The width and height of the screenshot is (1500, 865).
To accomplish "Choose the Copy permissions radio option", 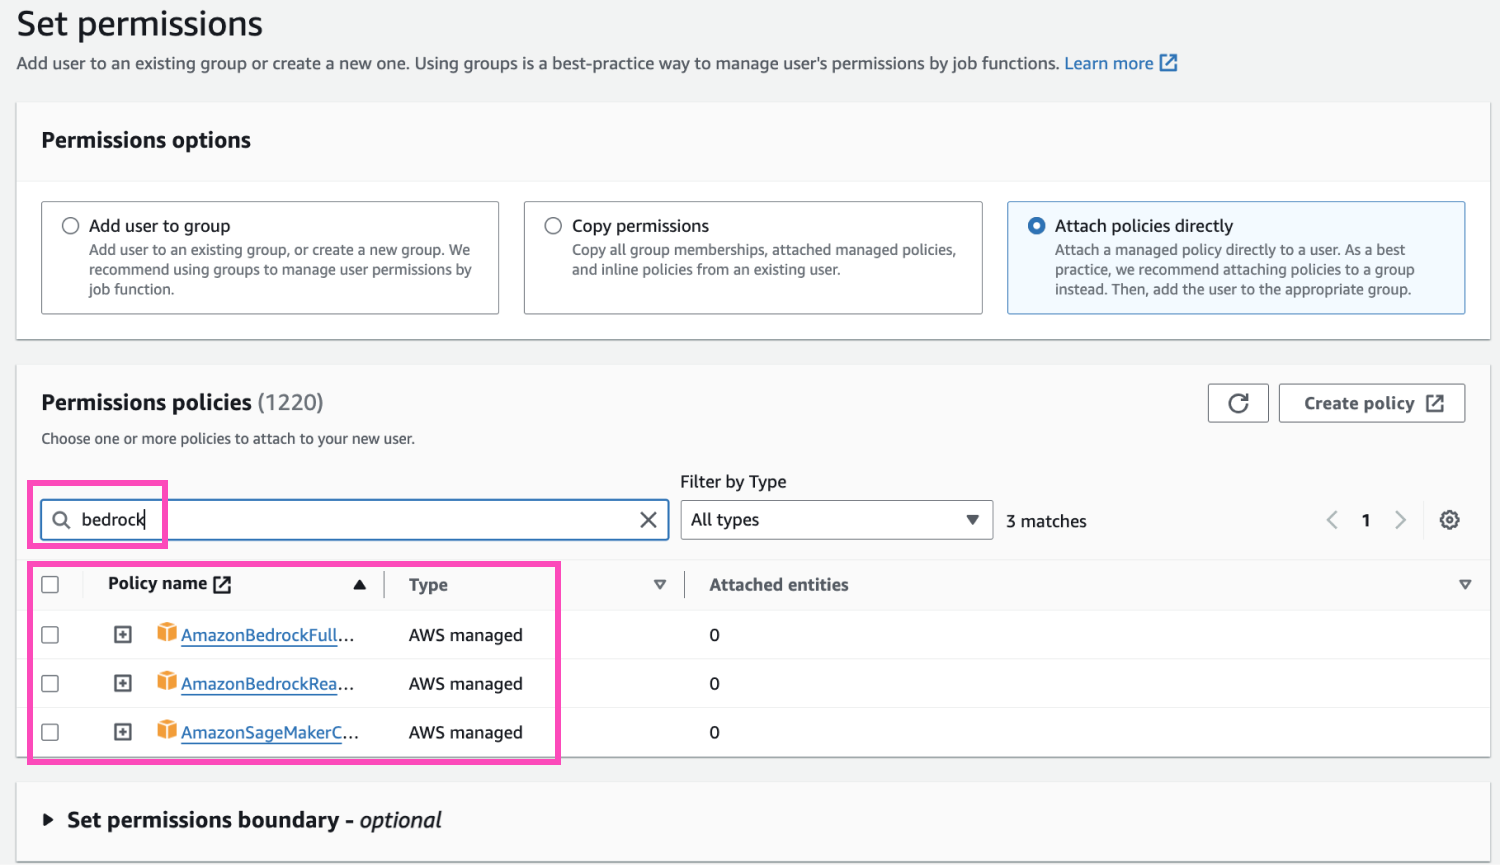I will tap(553, 226).
